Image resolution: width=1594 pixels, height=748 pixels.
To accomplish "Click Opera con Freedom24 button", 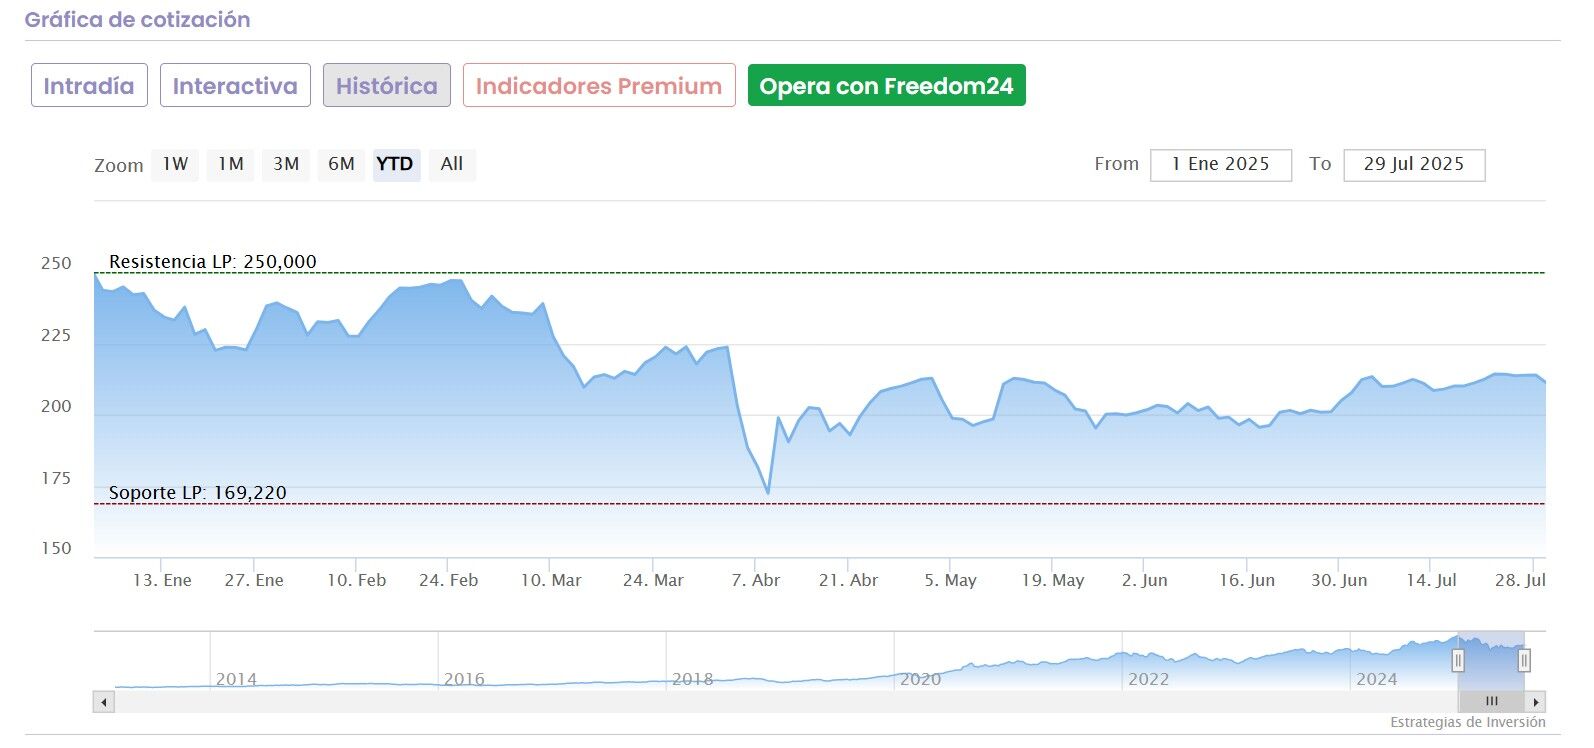I will 886,86.
